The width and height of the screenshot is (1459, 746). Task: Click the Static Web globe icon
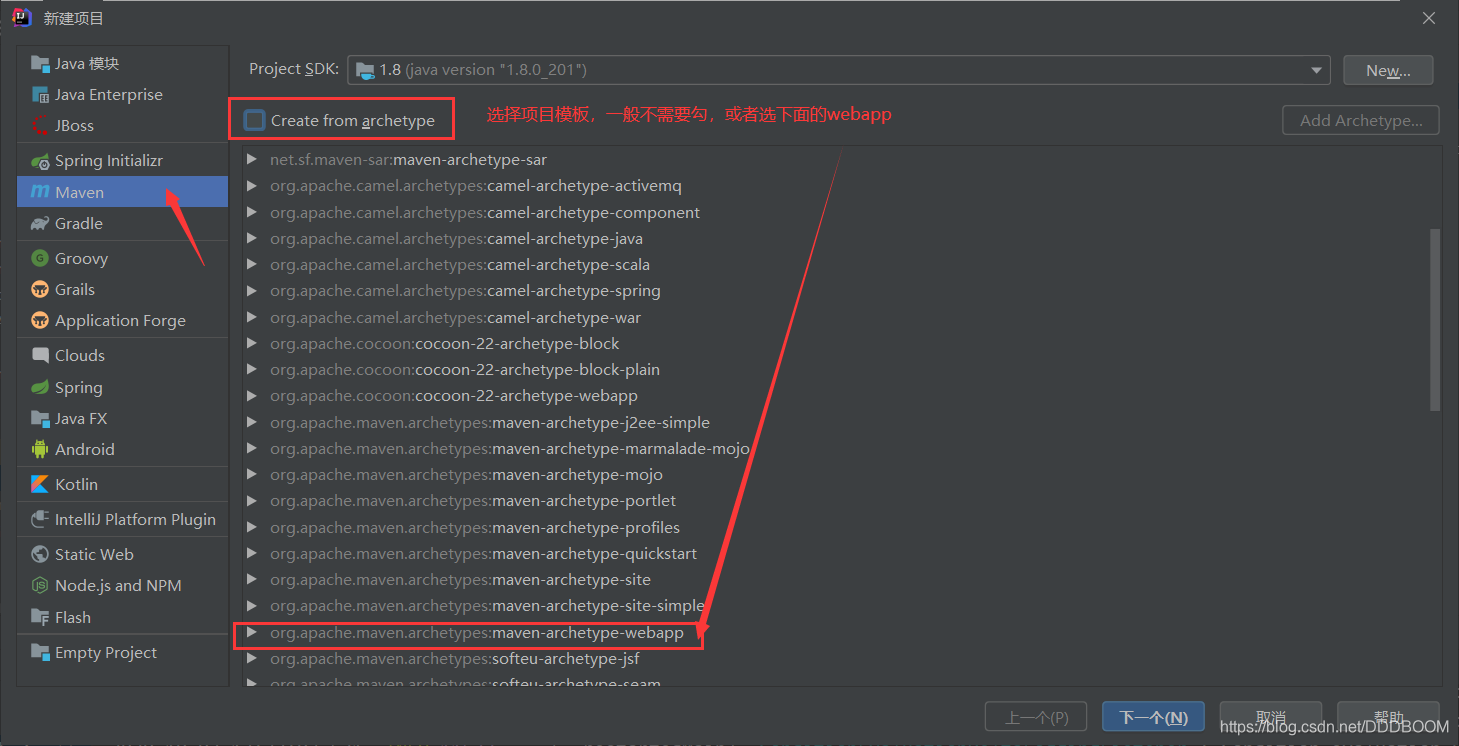tap(40, 555)
